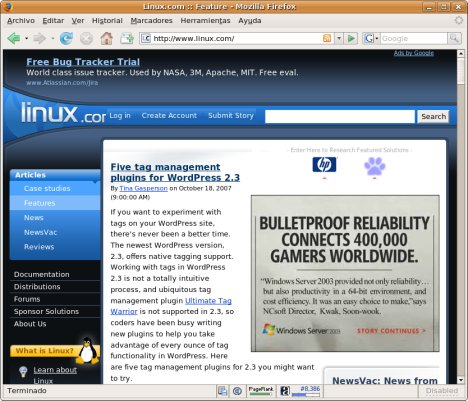Viewport: 468px width, 401px height.
Task: Click the green Go arrow beside the address bar
Action: [351, 39]
